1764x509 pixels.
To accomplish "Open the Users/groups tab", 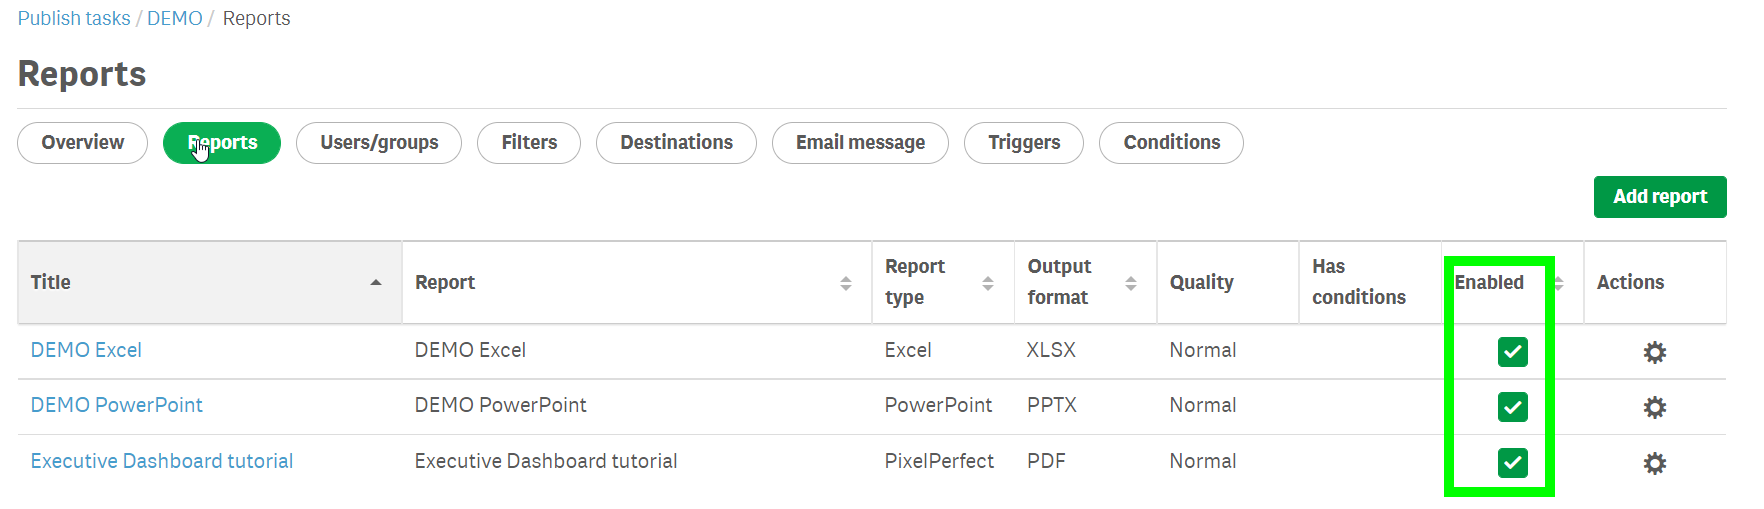I will 379,143.
